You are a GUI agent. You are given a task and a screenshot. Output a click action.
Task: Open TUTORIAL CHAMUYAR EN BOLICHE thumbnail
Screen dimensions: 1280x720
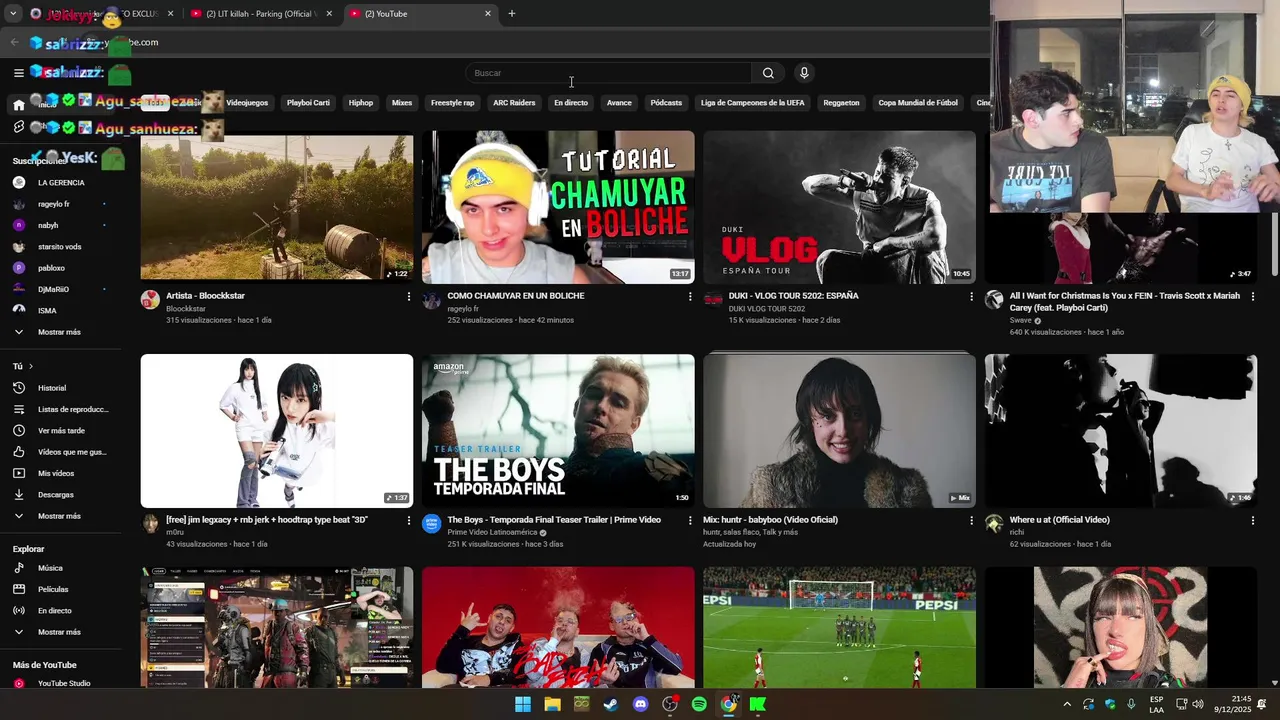tap(558, 208)
